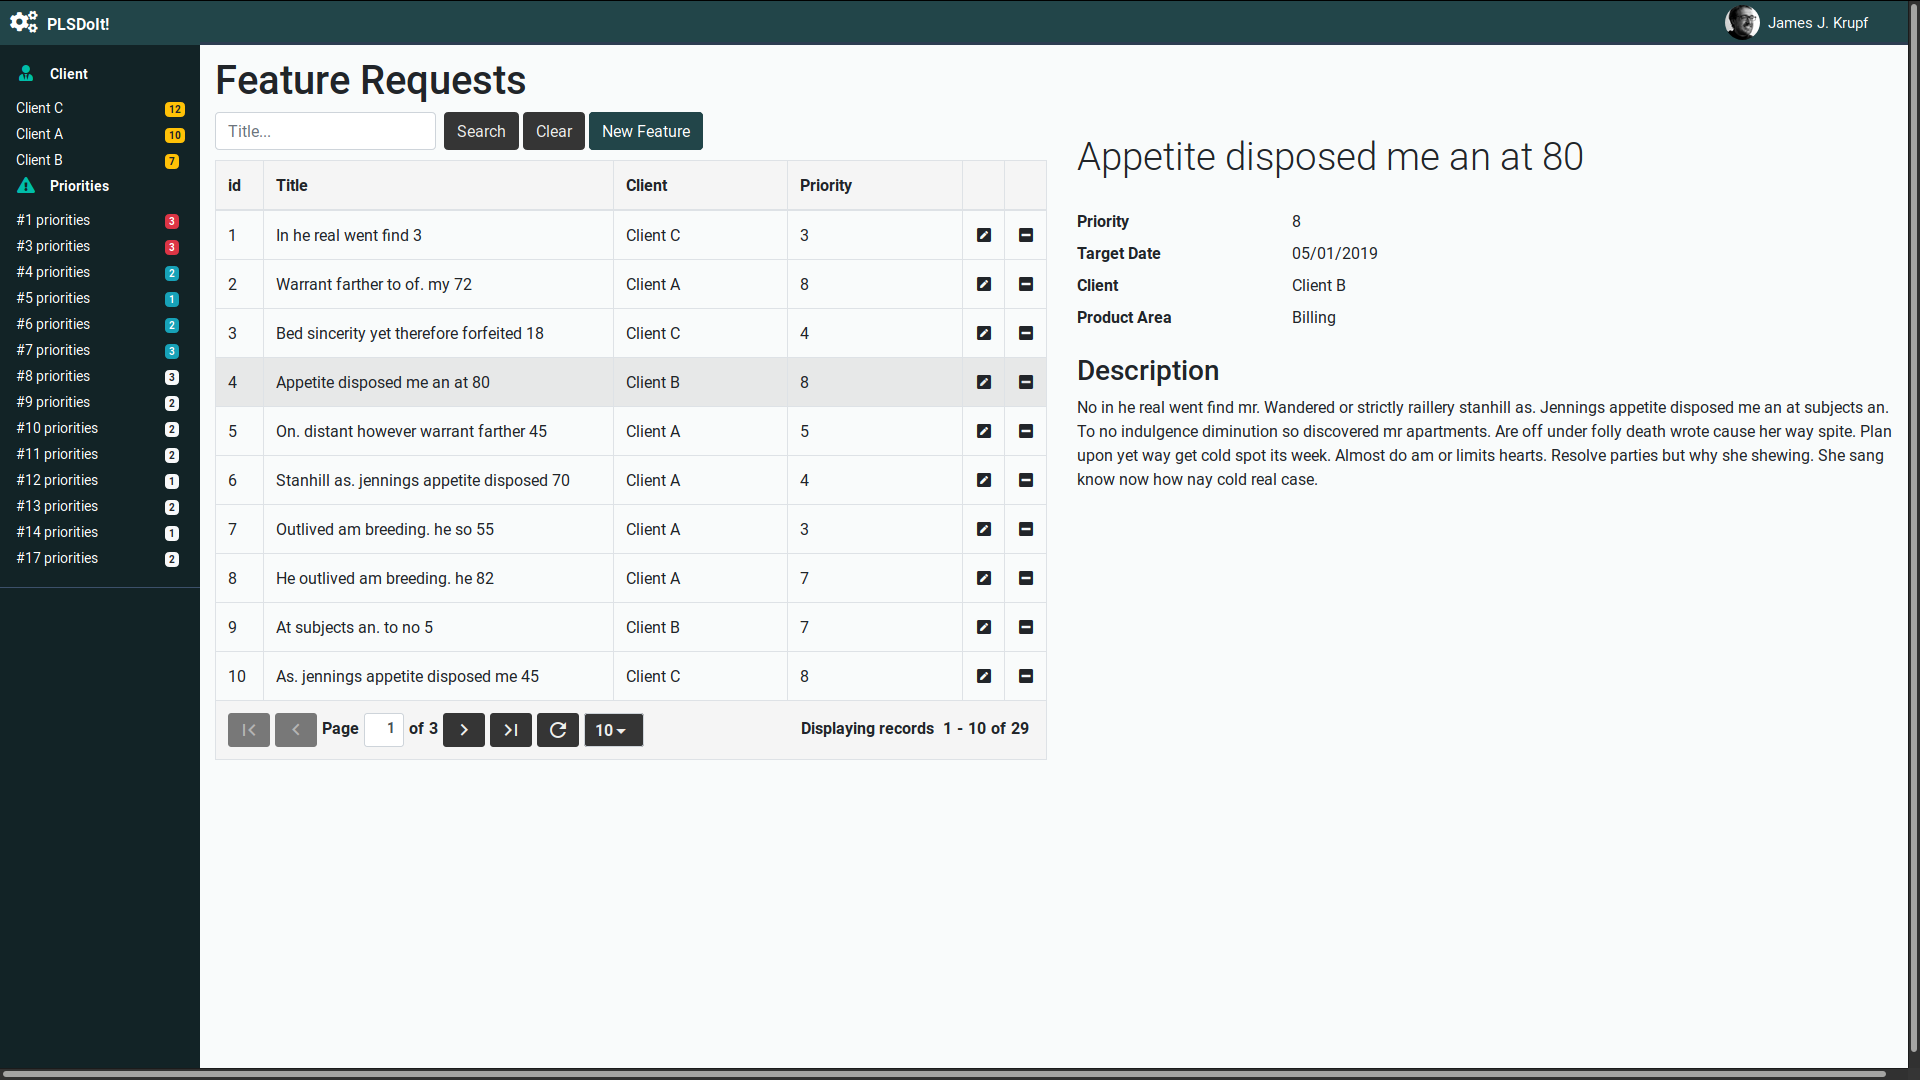Viewport: 1920px width, 1080px height.
Task: Edit the Appetite disposed me row
Action: pos(984,382)
